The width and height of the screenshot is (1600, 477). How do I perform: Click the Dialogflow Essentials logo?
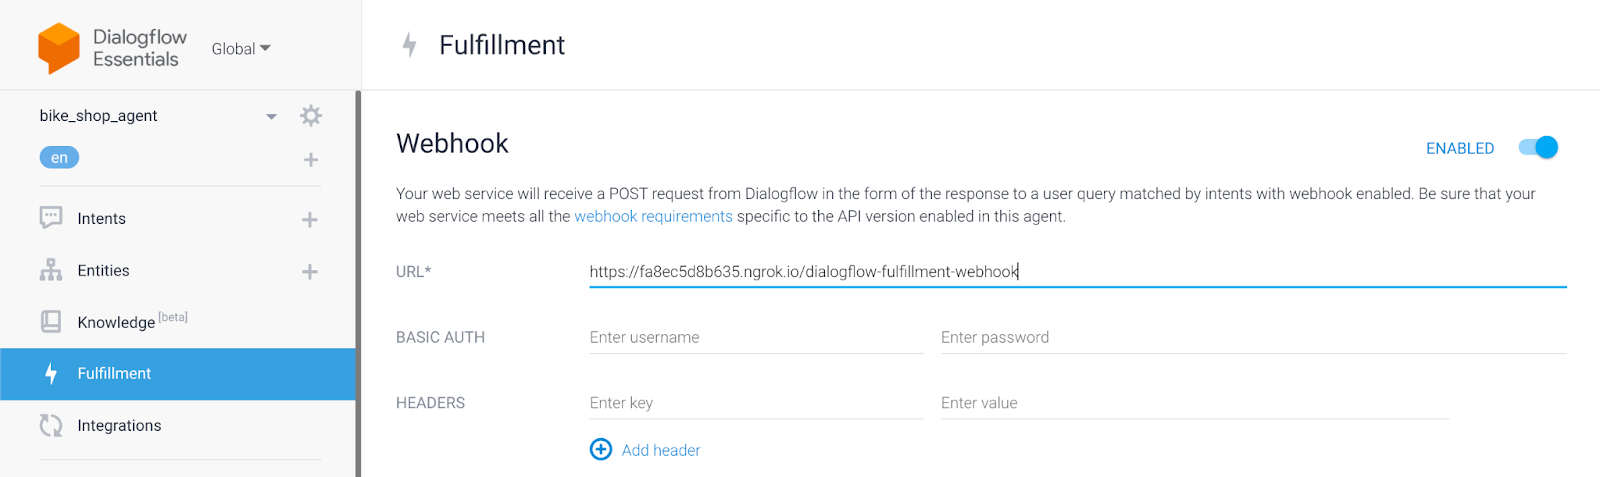click(59, 48)
